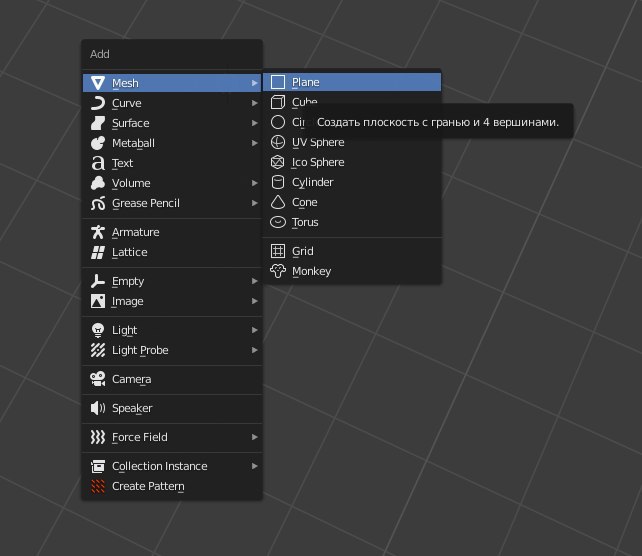Click the Metaball icon
The image size is (642, 556).
(x=98, y=143)
